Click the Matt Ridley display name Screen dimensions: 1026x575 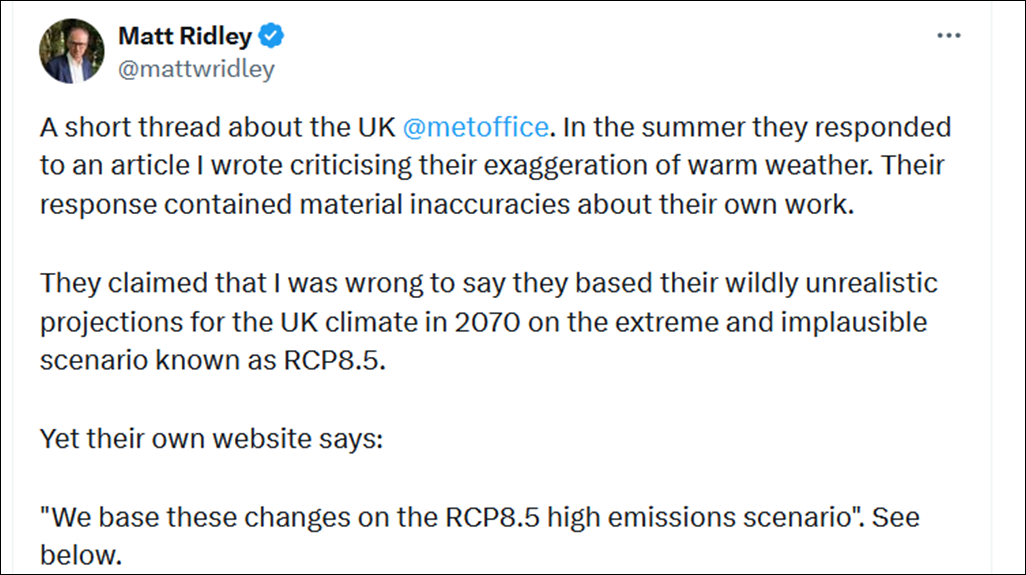[187, 37]
